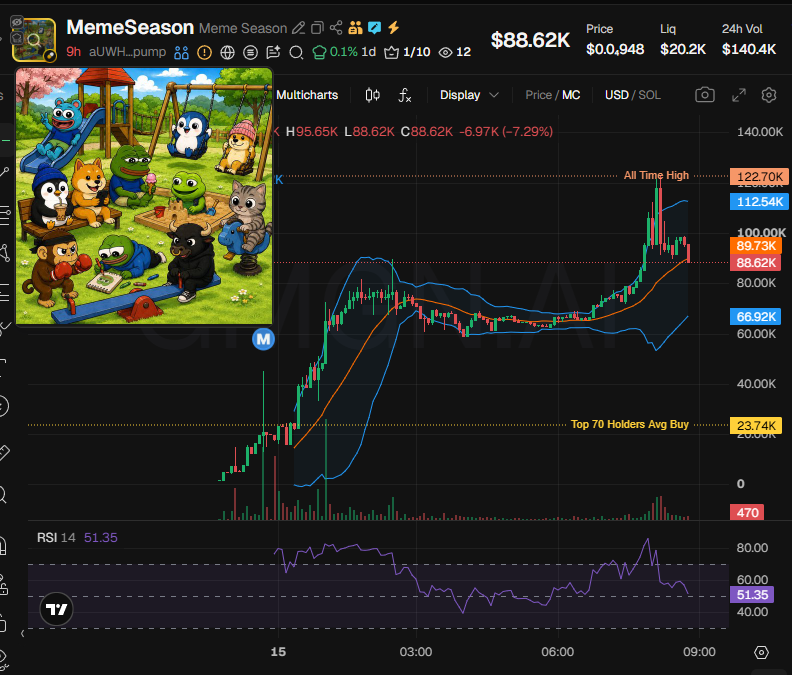Click the TradingView logo badge
Screen dimensions: 792x675
point(56,609)
